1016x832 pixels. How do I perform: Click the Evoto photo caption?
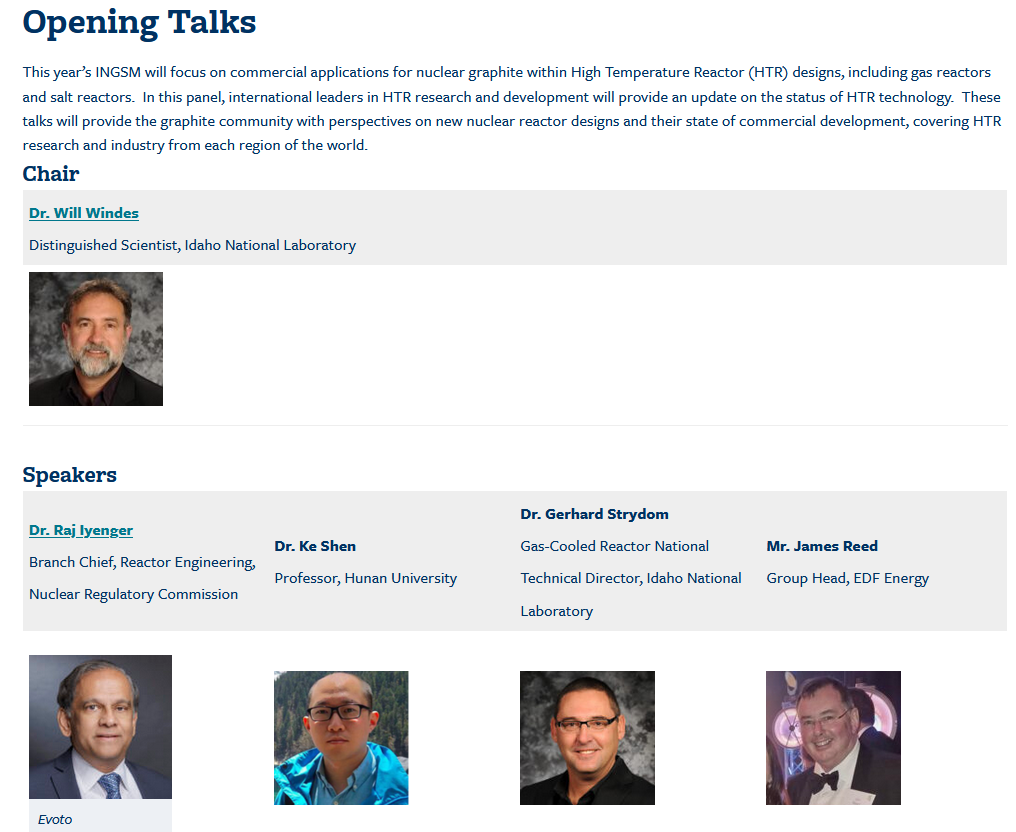(x=55, y=819)
